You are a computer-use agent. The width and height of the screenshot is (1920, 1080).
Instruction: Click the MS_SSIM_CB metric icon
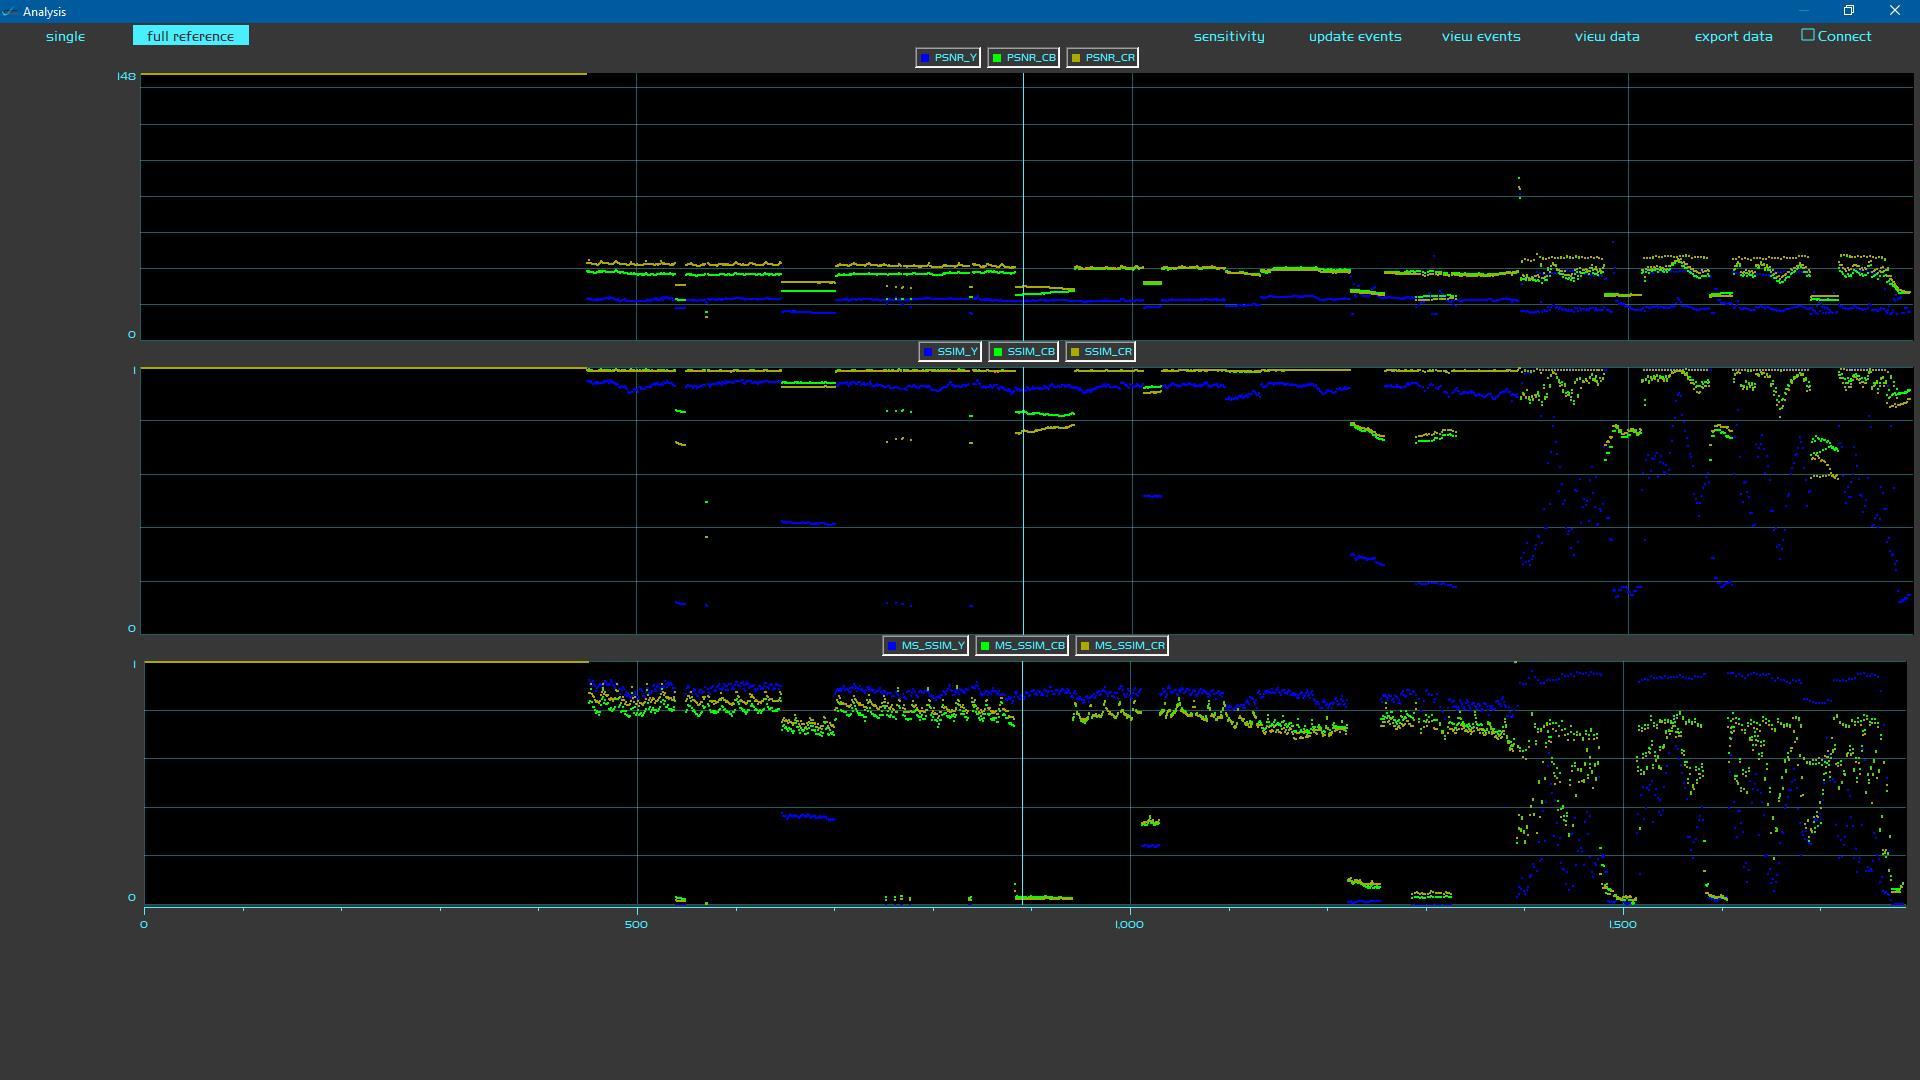(988, 645)
